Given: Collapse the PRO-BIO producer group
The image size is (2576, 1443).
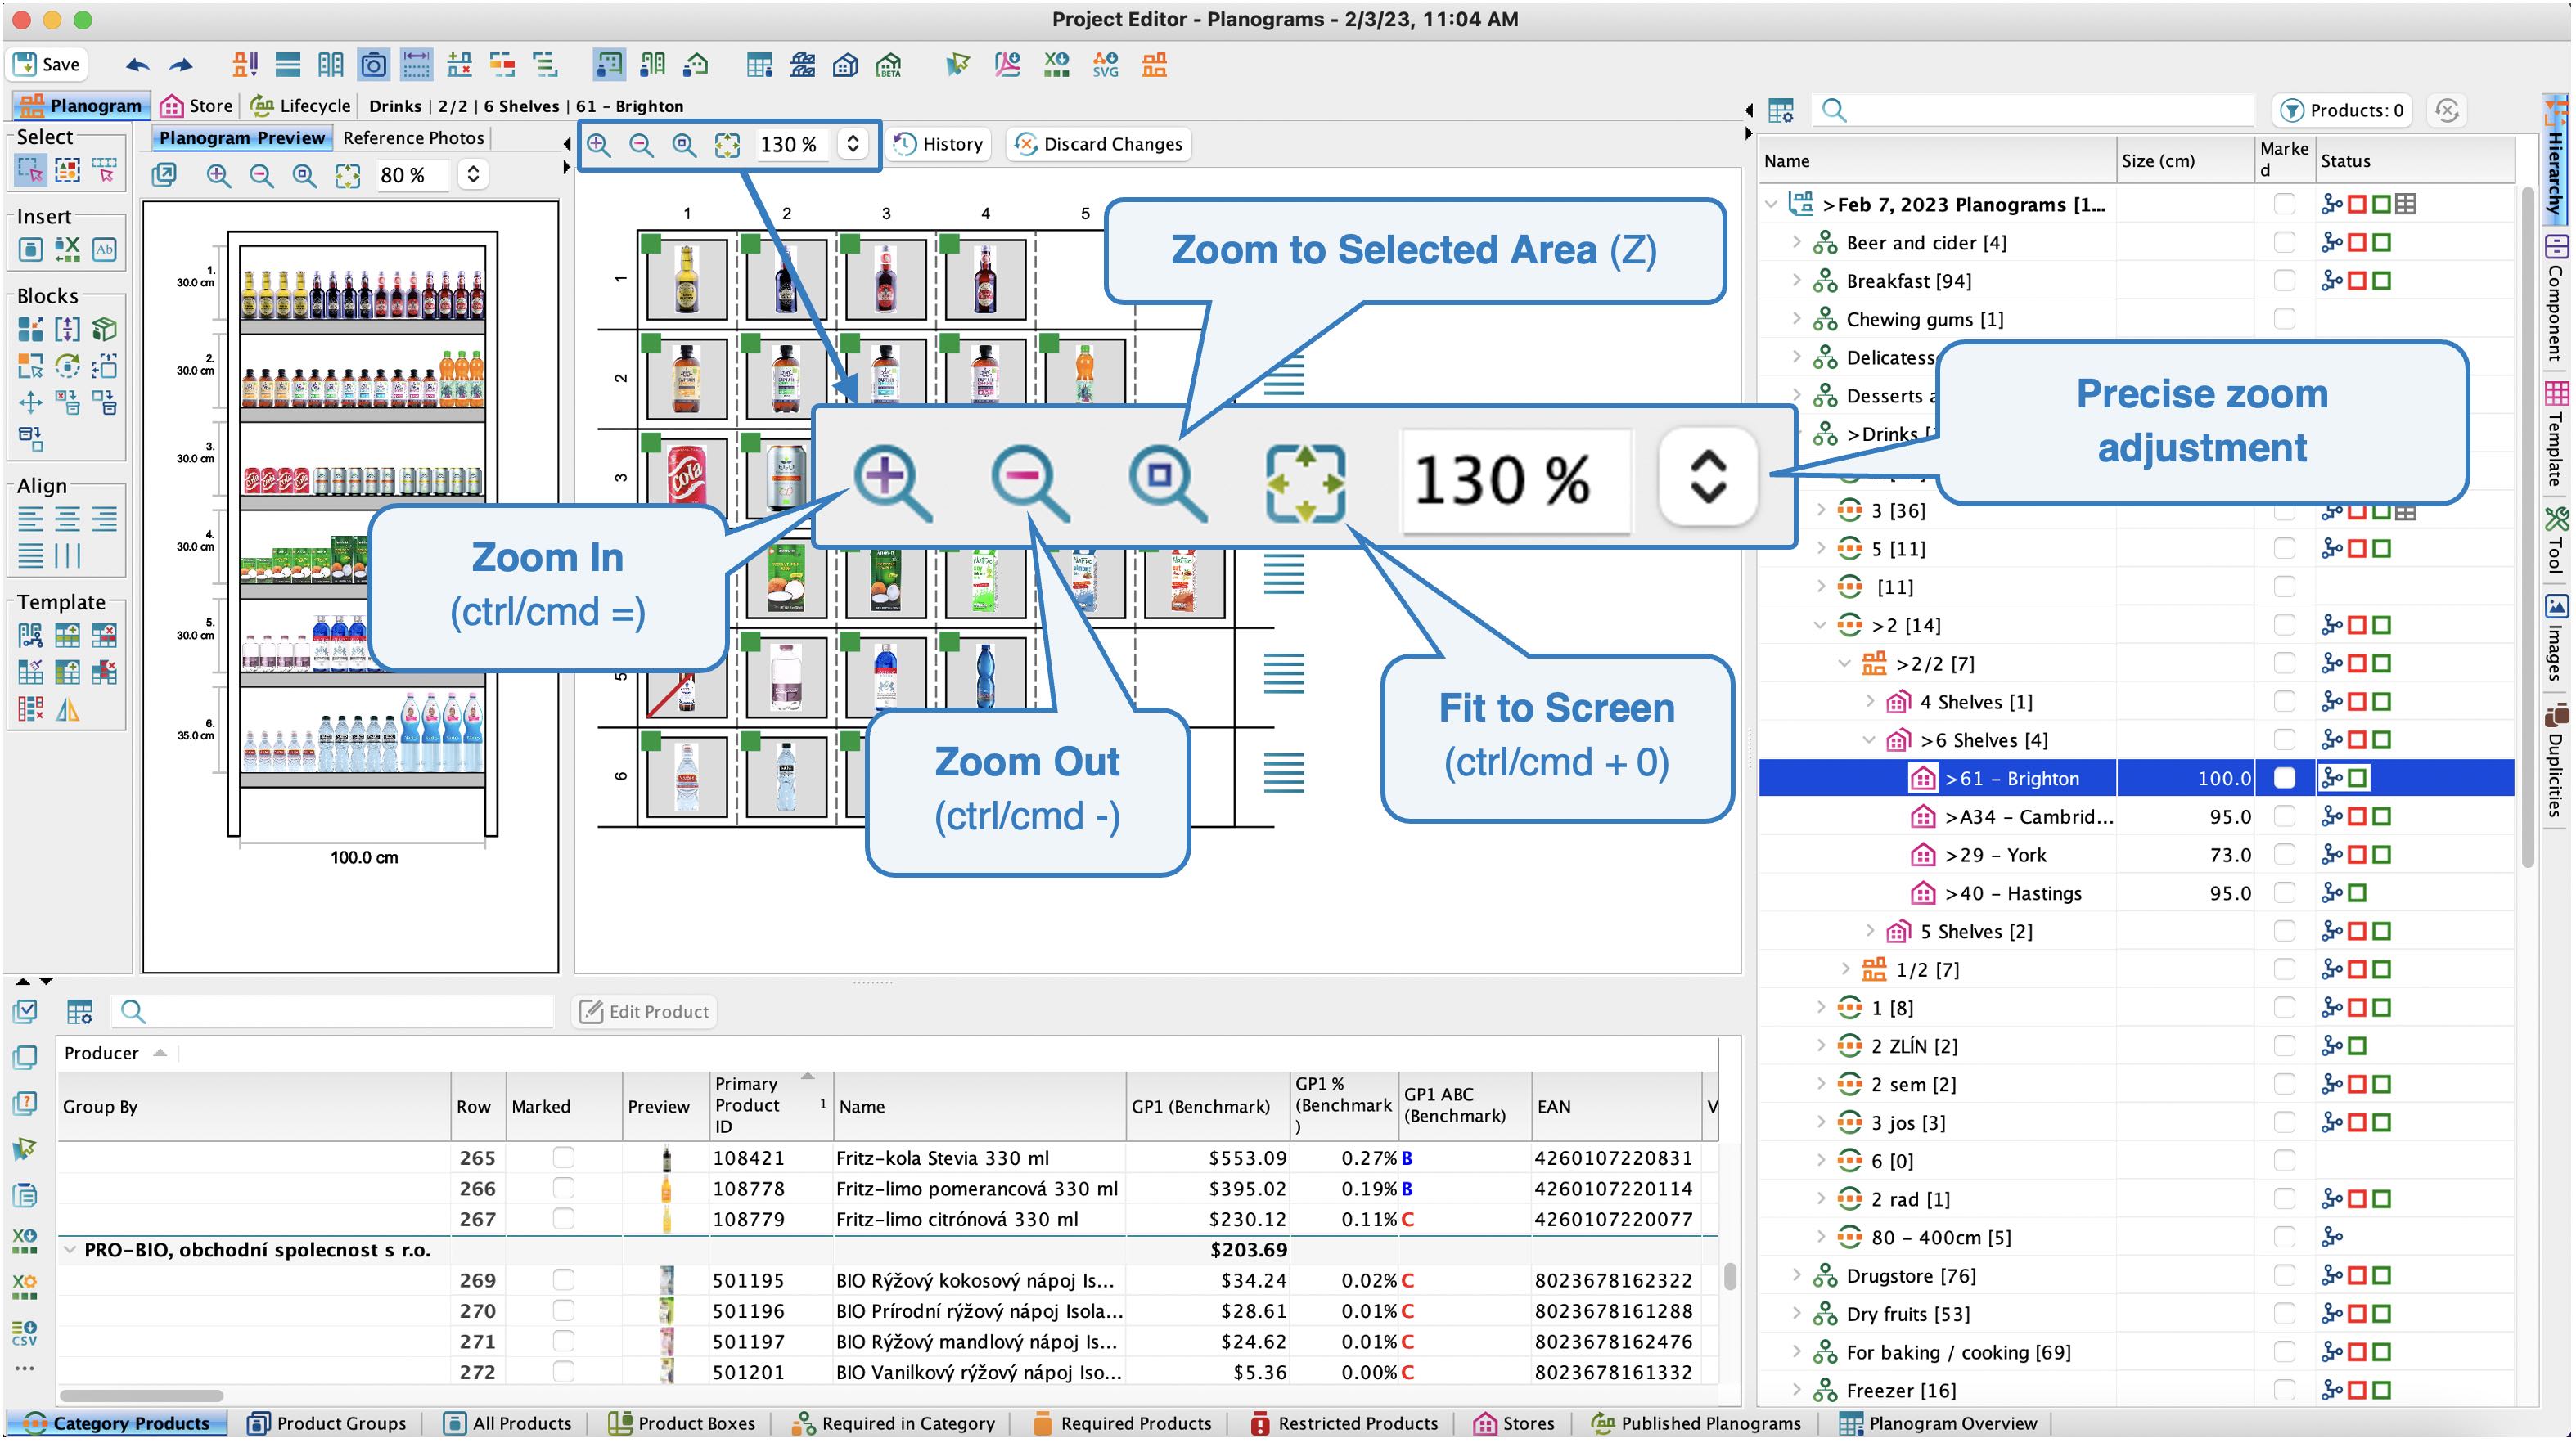Looking at the screenshot, I should click(70, 1249).
